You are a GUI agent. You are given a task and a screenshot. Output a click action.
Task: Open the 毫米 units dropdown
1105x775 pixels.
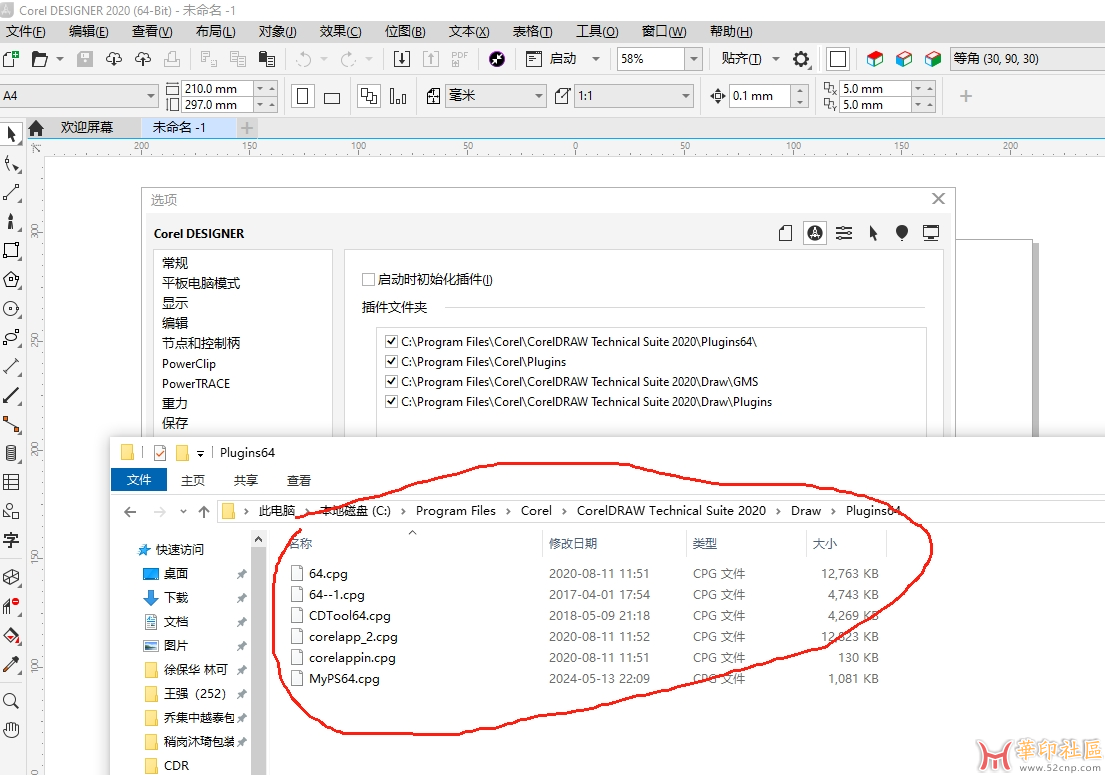coord(539,96)
